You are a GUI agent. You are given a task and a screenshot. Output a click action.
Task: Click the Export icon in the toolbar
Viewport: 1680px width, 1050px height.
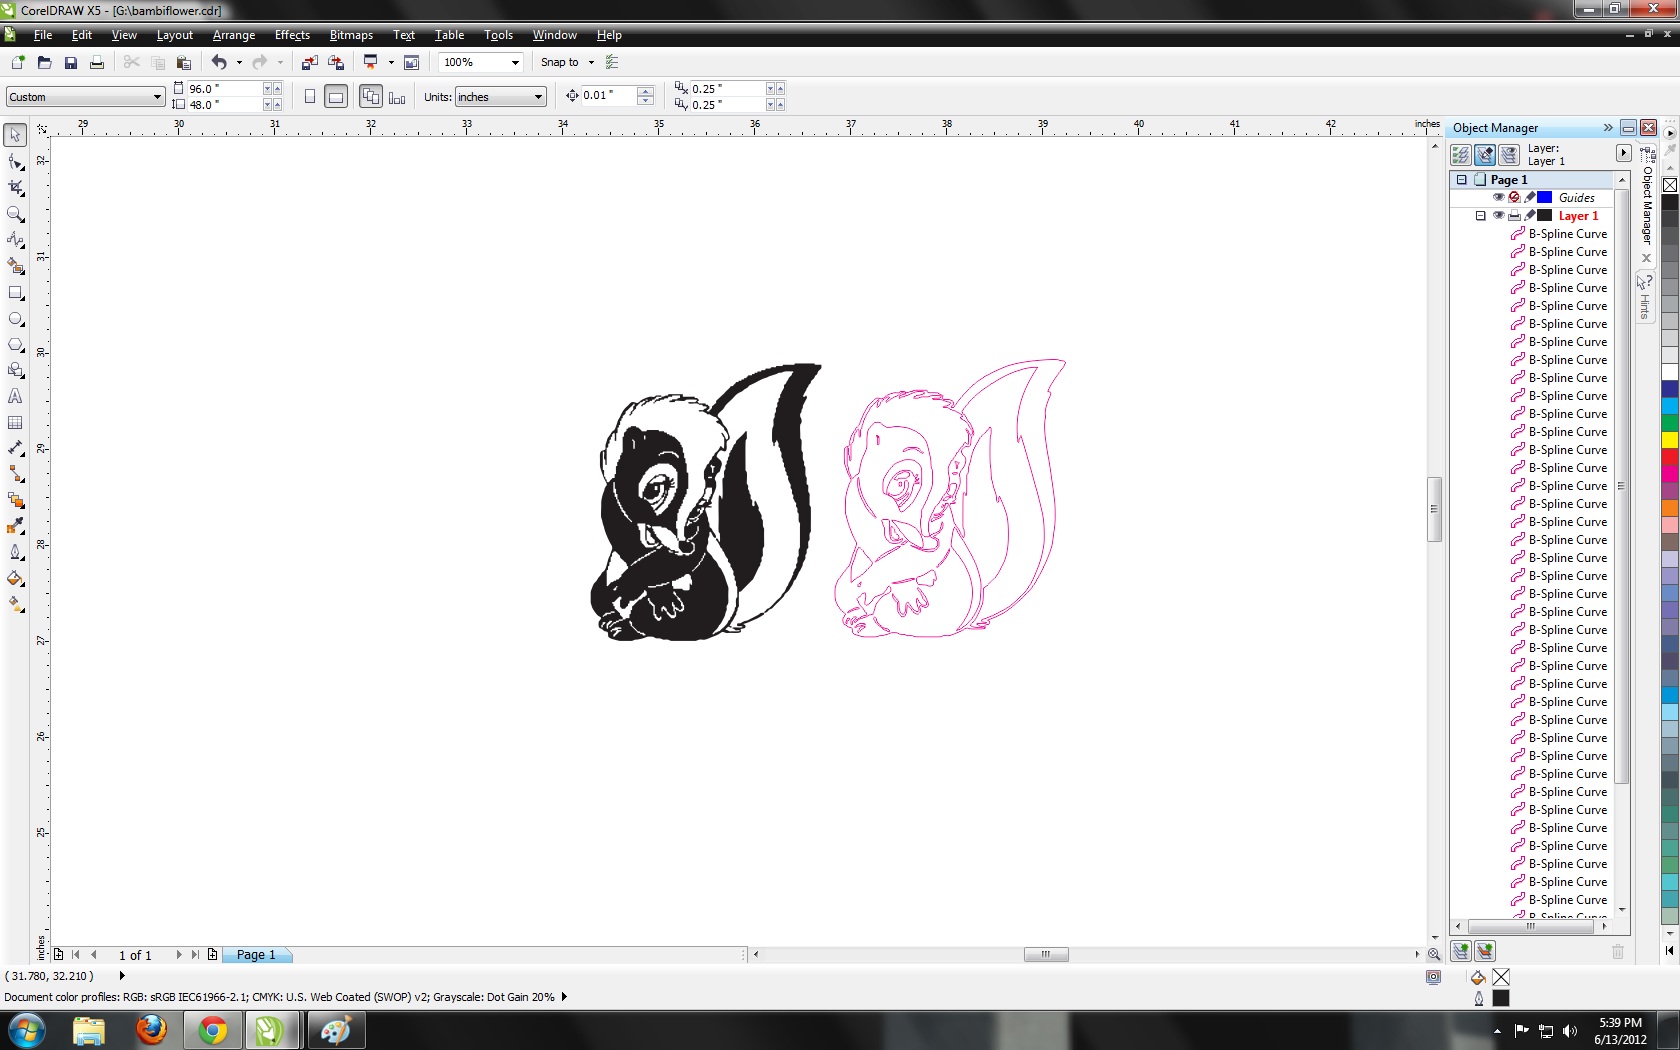point(336,62)
